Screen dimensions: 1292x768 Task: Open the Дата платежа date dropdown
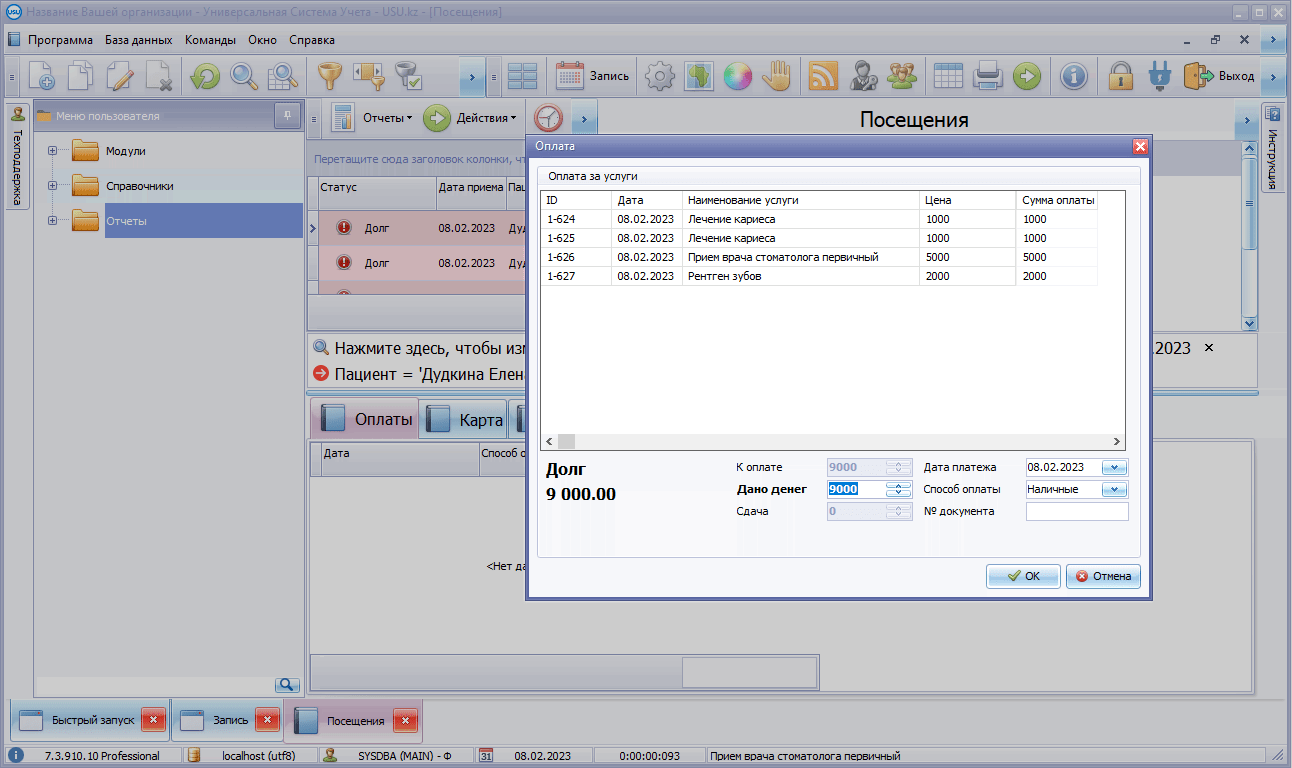(x=1114, y=467)
